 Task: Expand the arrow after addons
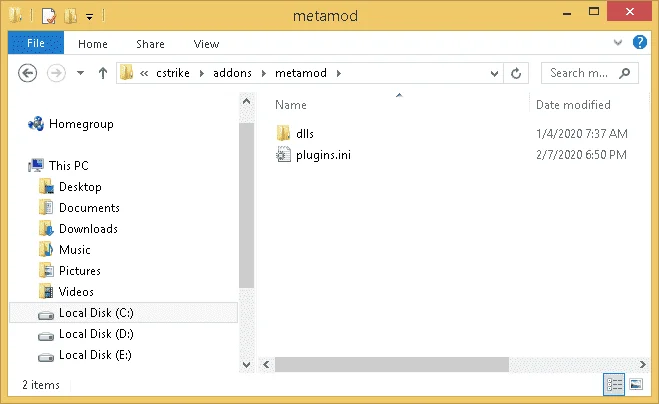[x=264, y=74]
